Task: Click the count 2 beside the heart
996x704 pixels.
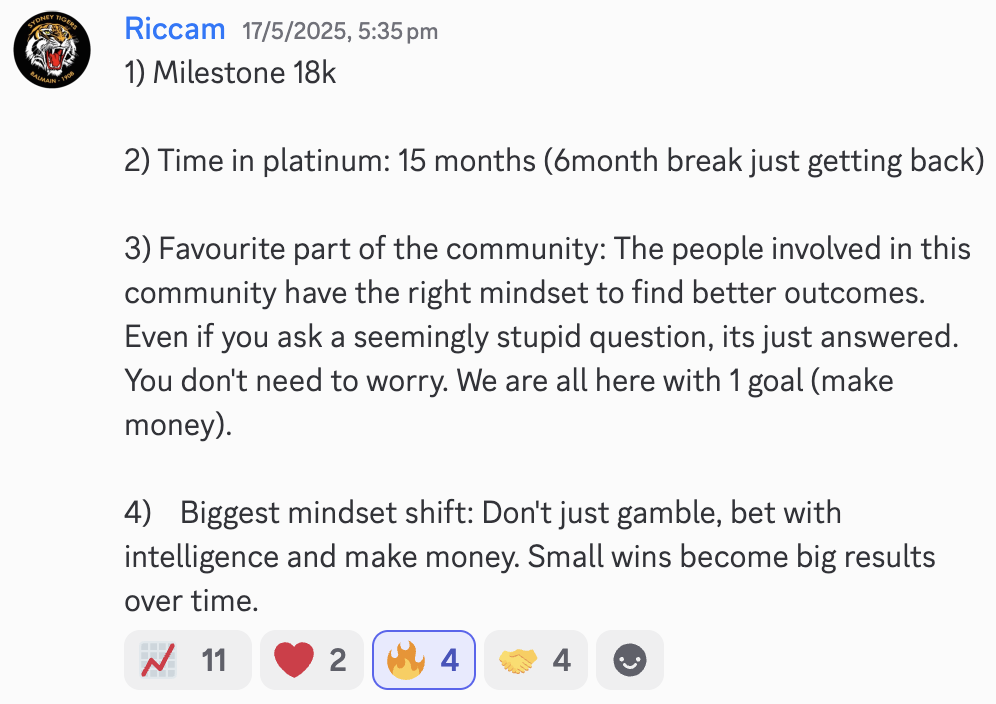Action: (x=338, y=661)
